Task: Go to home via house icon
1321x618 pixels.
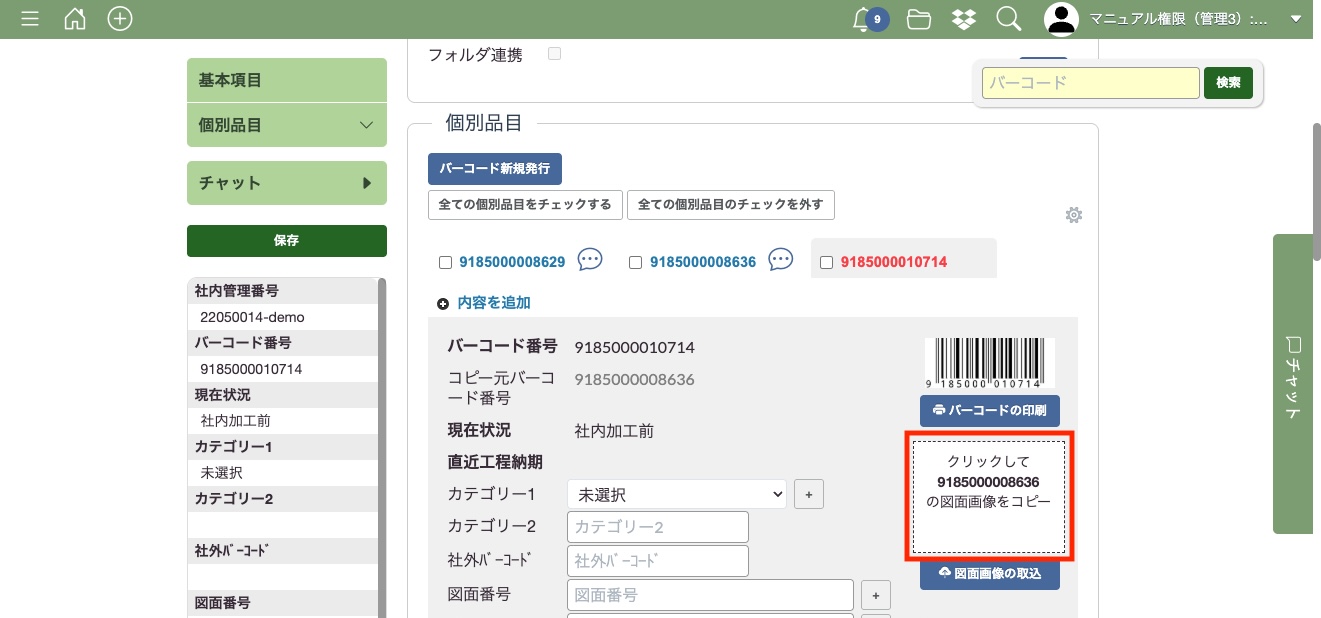Action: click(75, 19)
